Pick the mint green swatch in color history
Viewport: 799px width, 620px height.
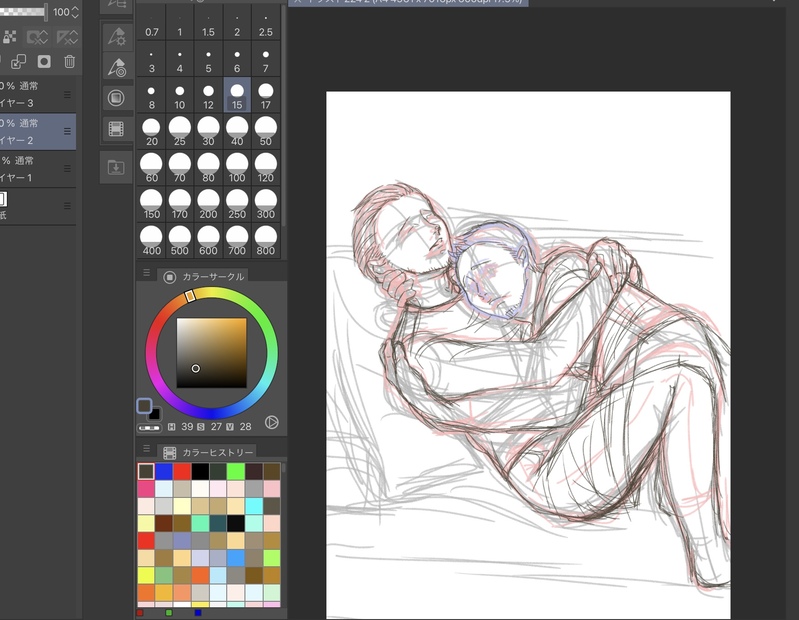tap(200, 523)
